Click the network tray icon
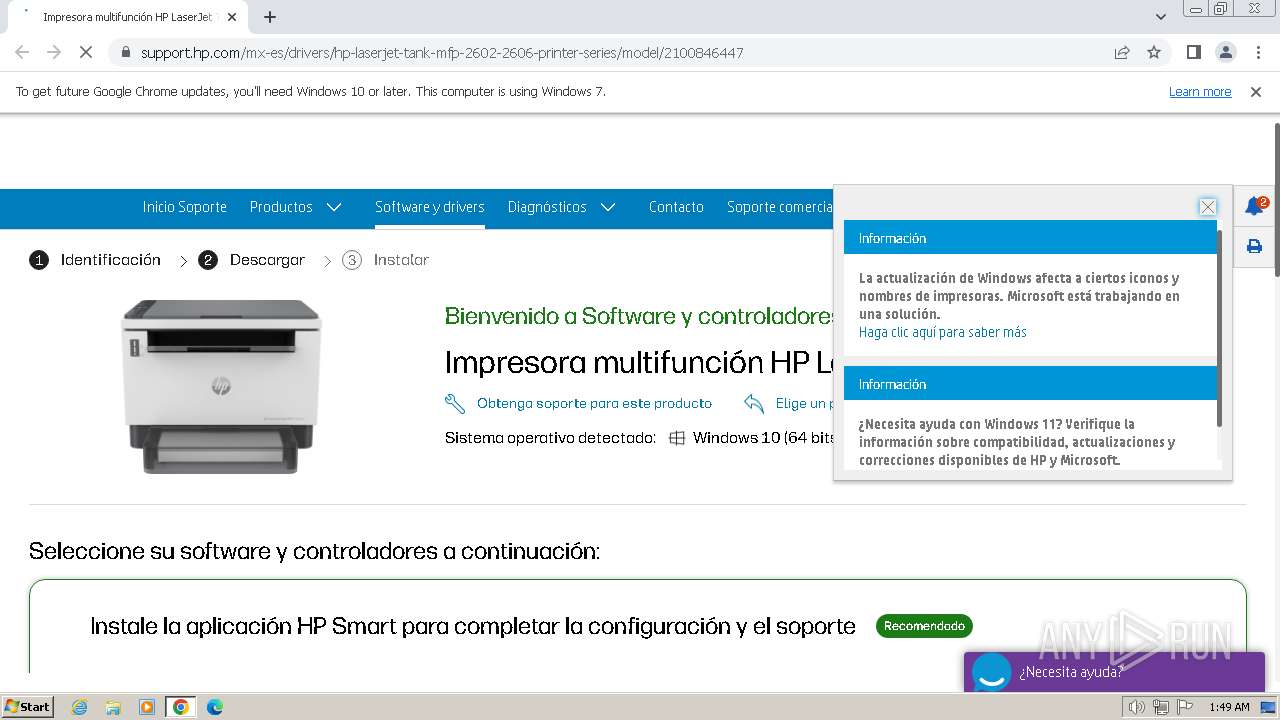This screenshot has width=1280, height=720. click(x=1160, y=707)
